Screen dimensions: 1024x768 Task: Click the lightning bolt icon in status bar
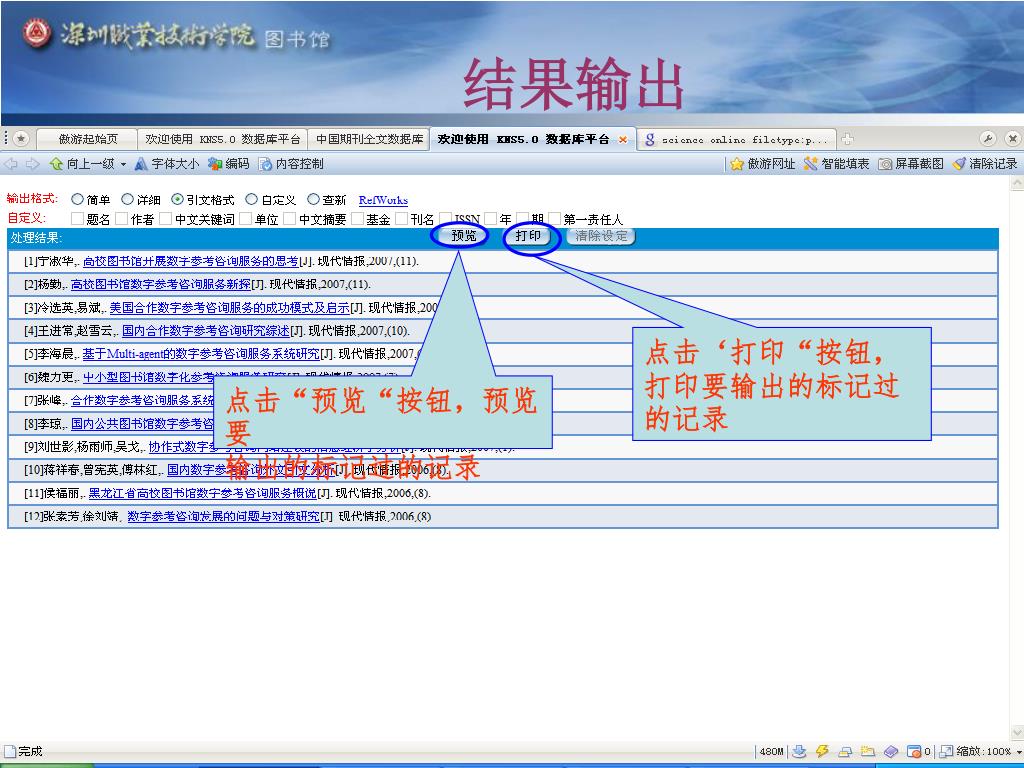tap(822, 752)
